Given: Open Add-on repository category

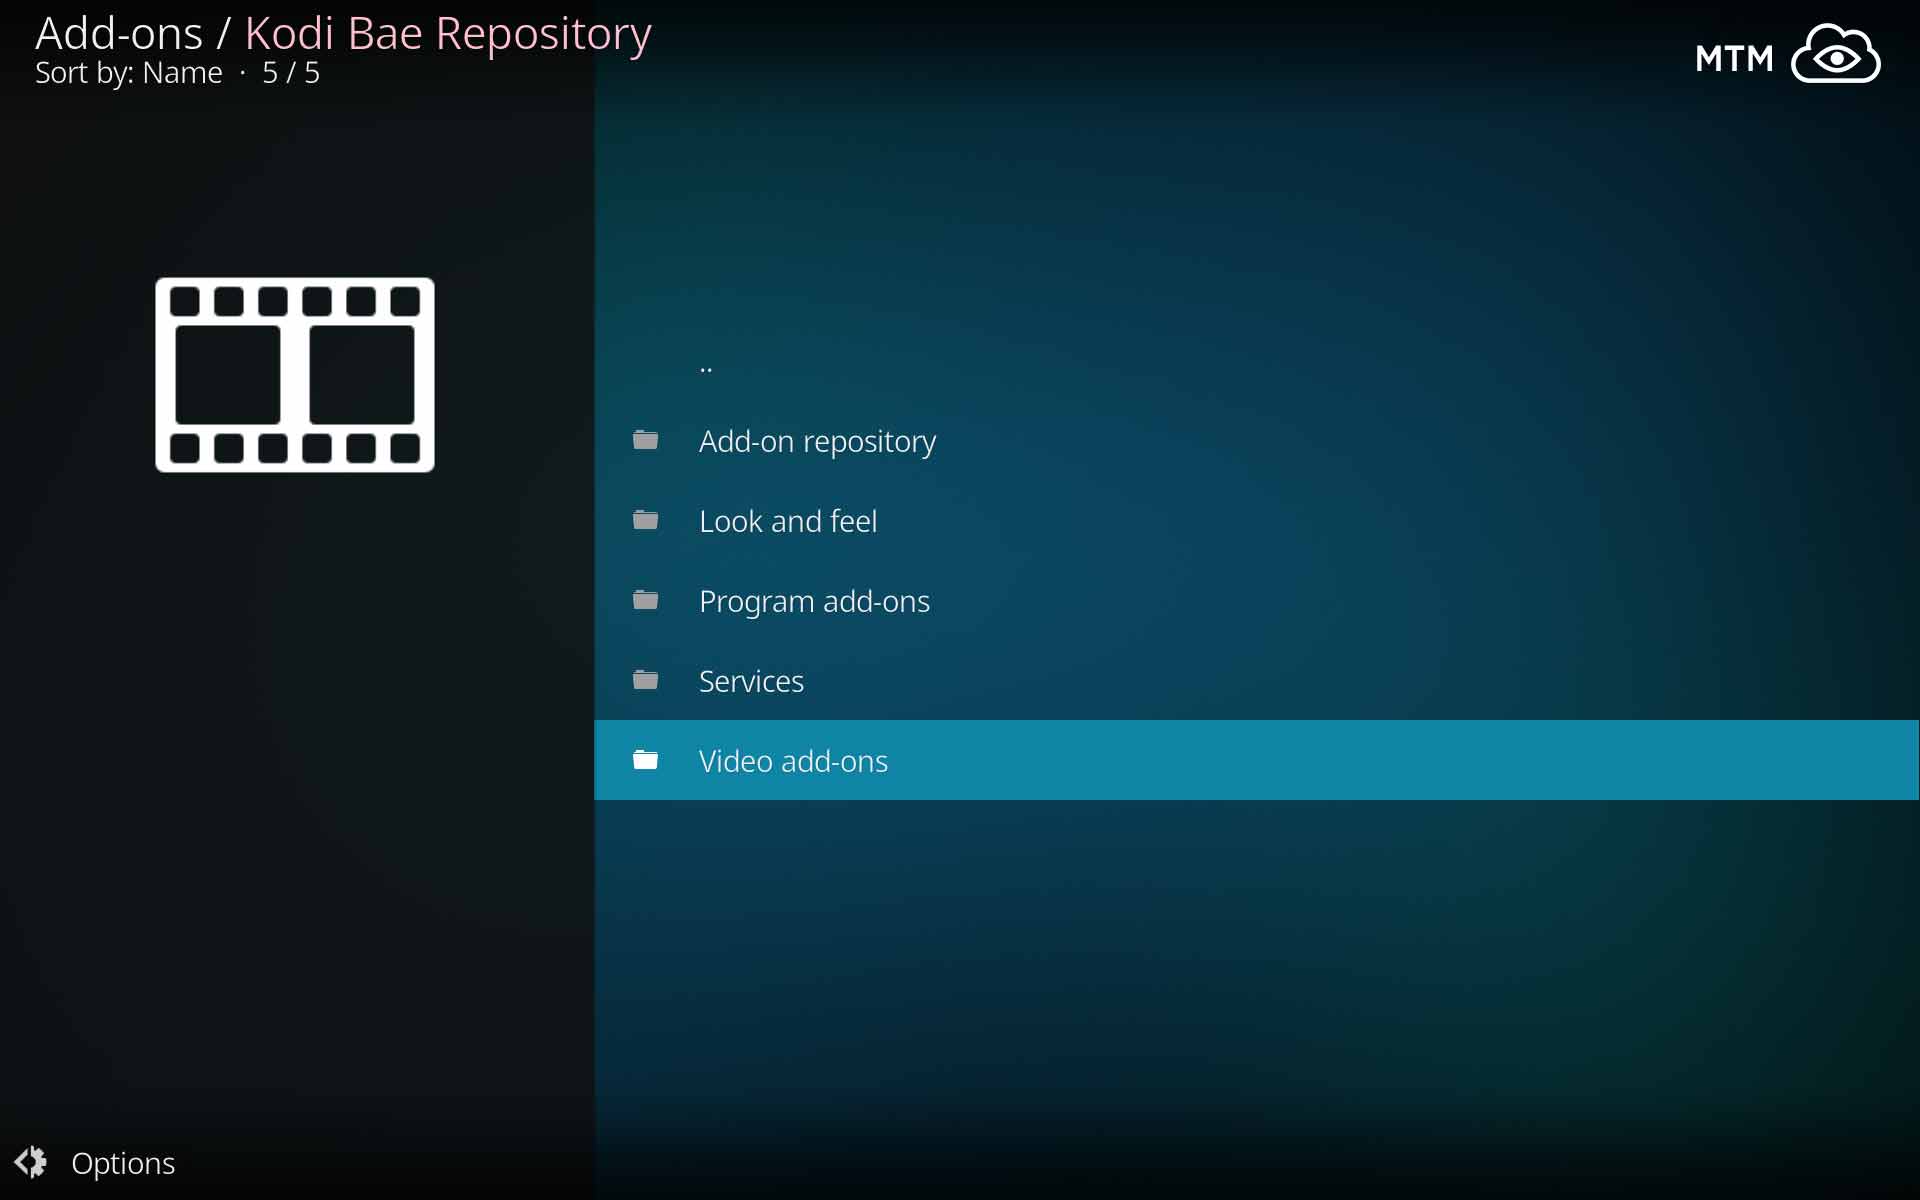Looking at the screenshot, I should pos(1256,440).
